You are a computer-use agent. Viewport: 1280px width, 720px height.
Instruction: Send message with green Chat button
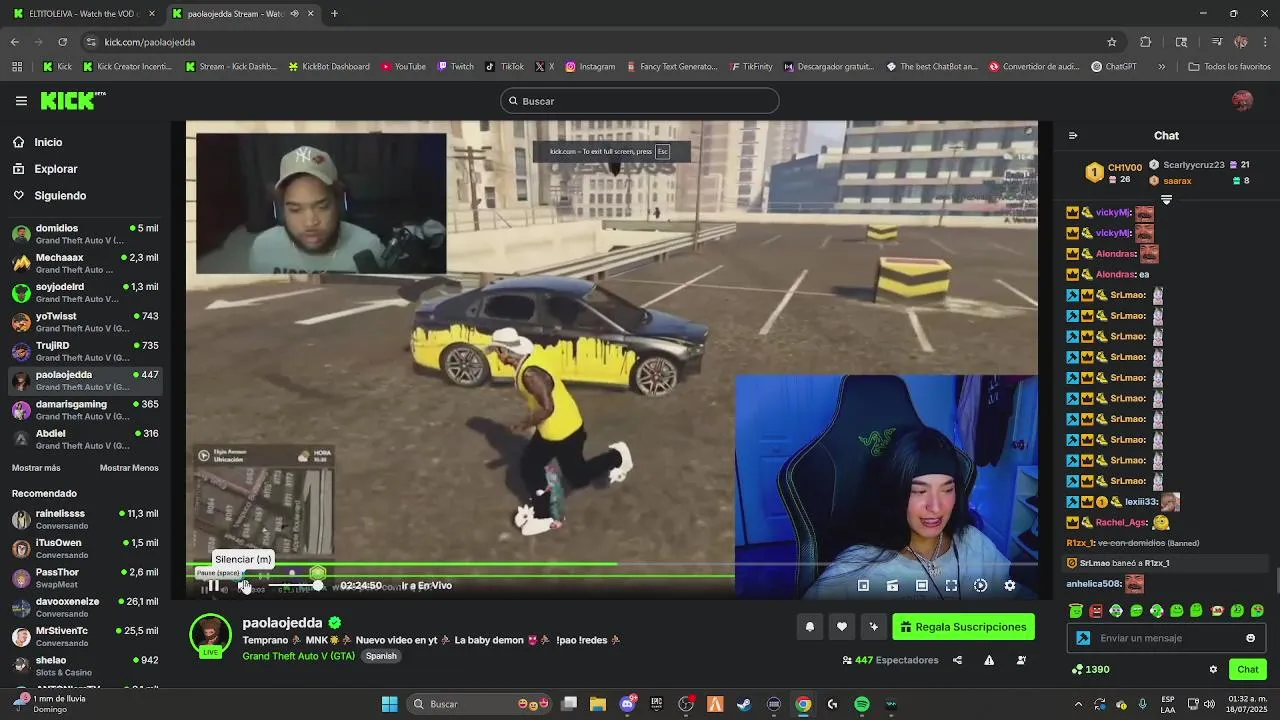tap(1248, 669)
